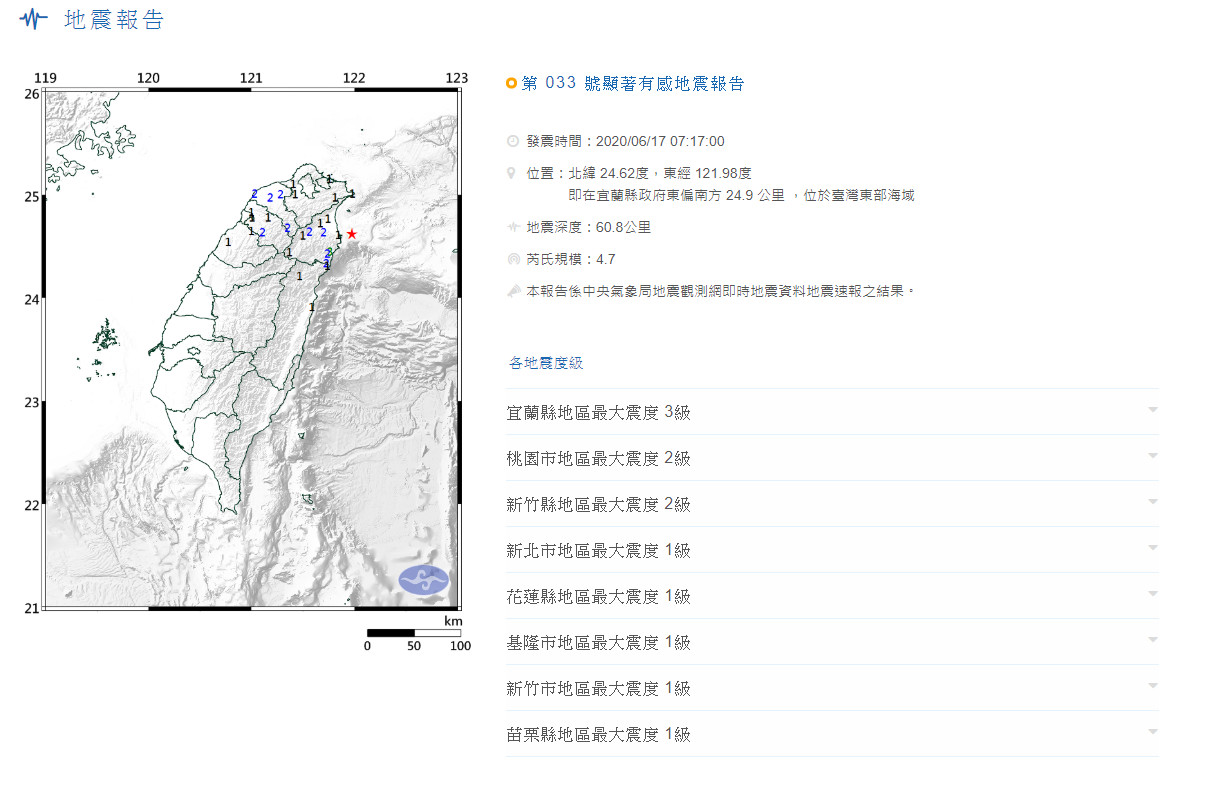Screen dimensions: 1225x797
Task: Click the magnitude icon beside 芮氏規模
Action: point(513,260)
